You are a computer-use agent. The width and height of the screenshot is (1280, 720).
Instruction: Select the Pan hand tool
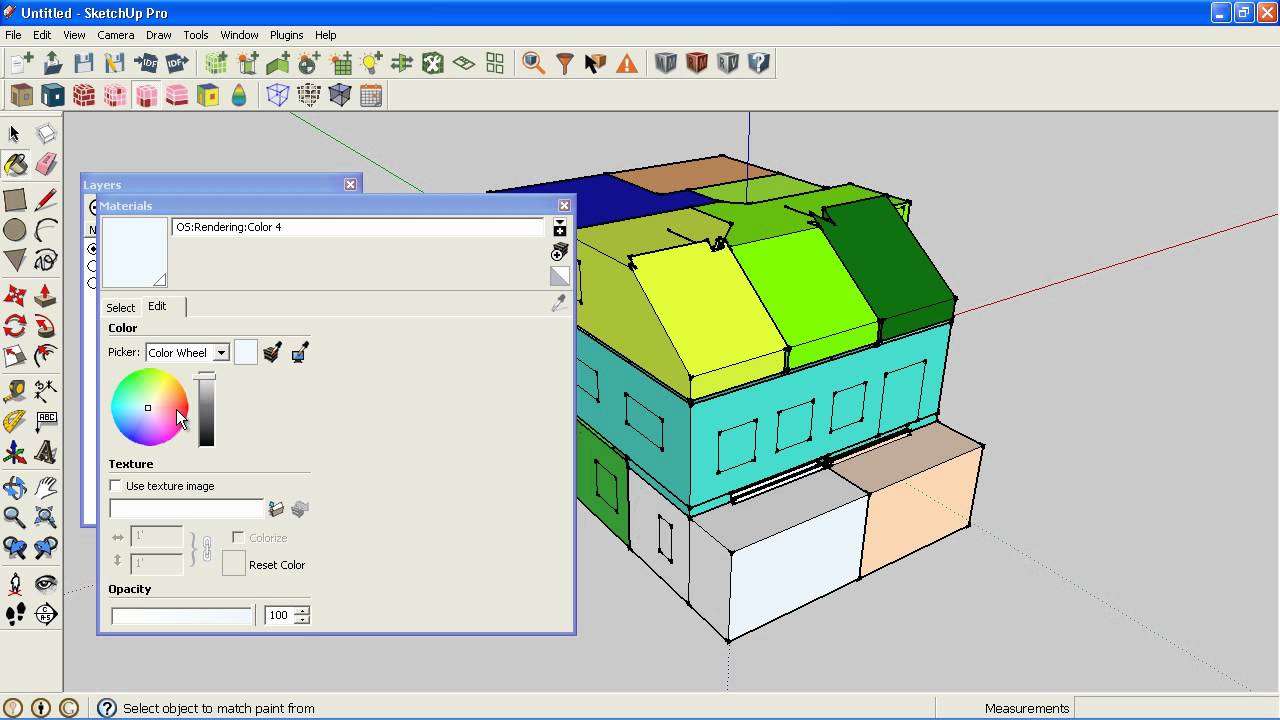(x=46, y=487)
